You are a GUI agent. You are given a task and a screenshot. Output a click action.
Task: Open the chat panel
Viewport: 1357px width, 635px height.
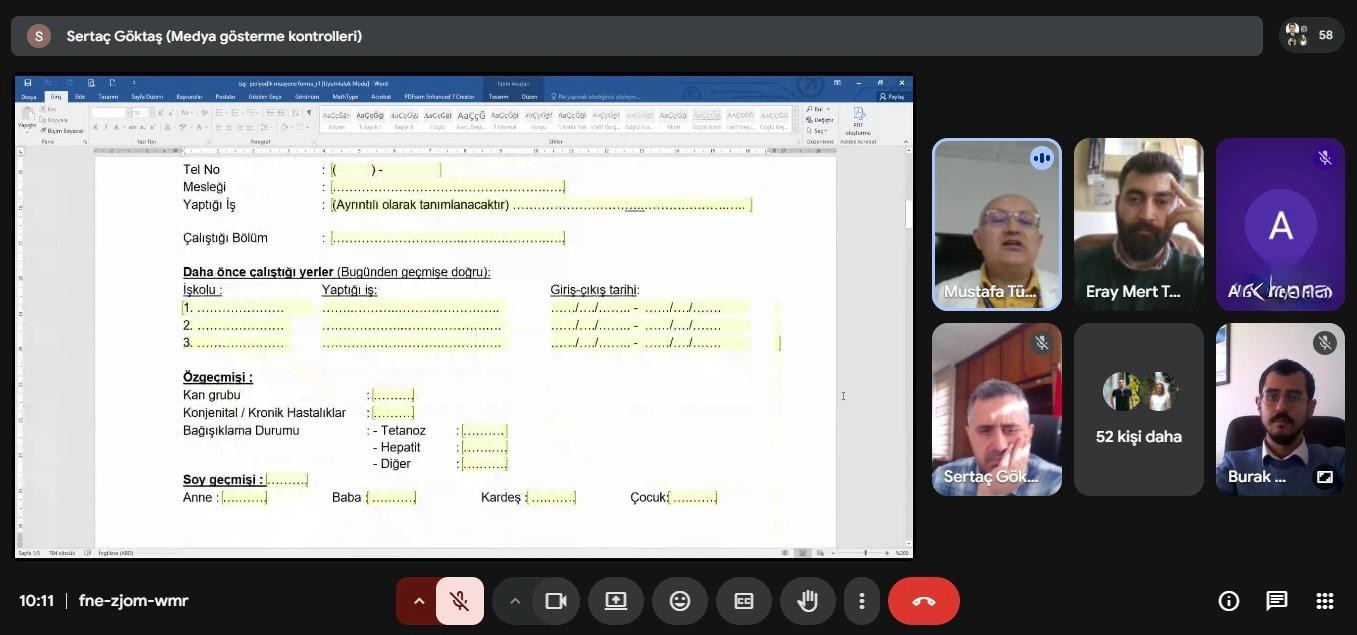coord(1276,601)
